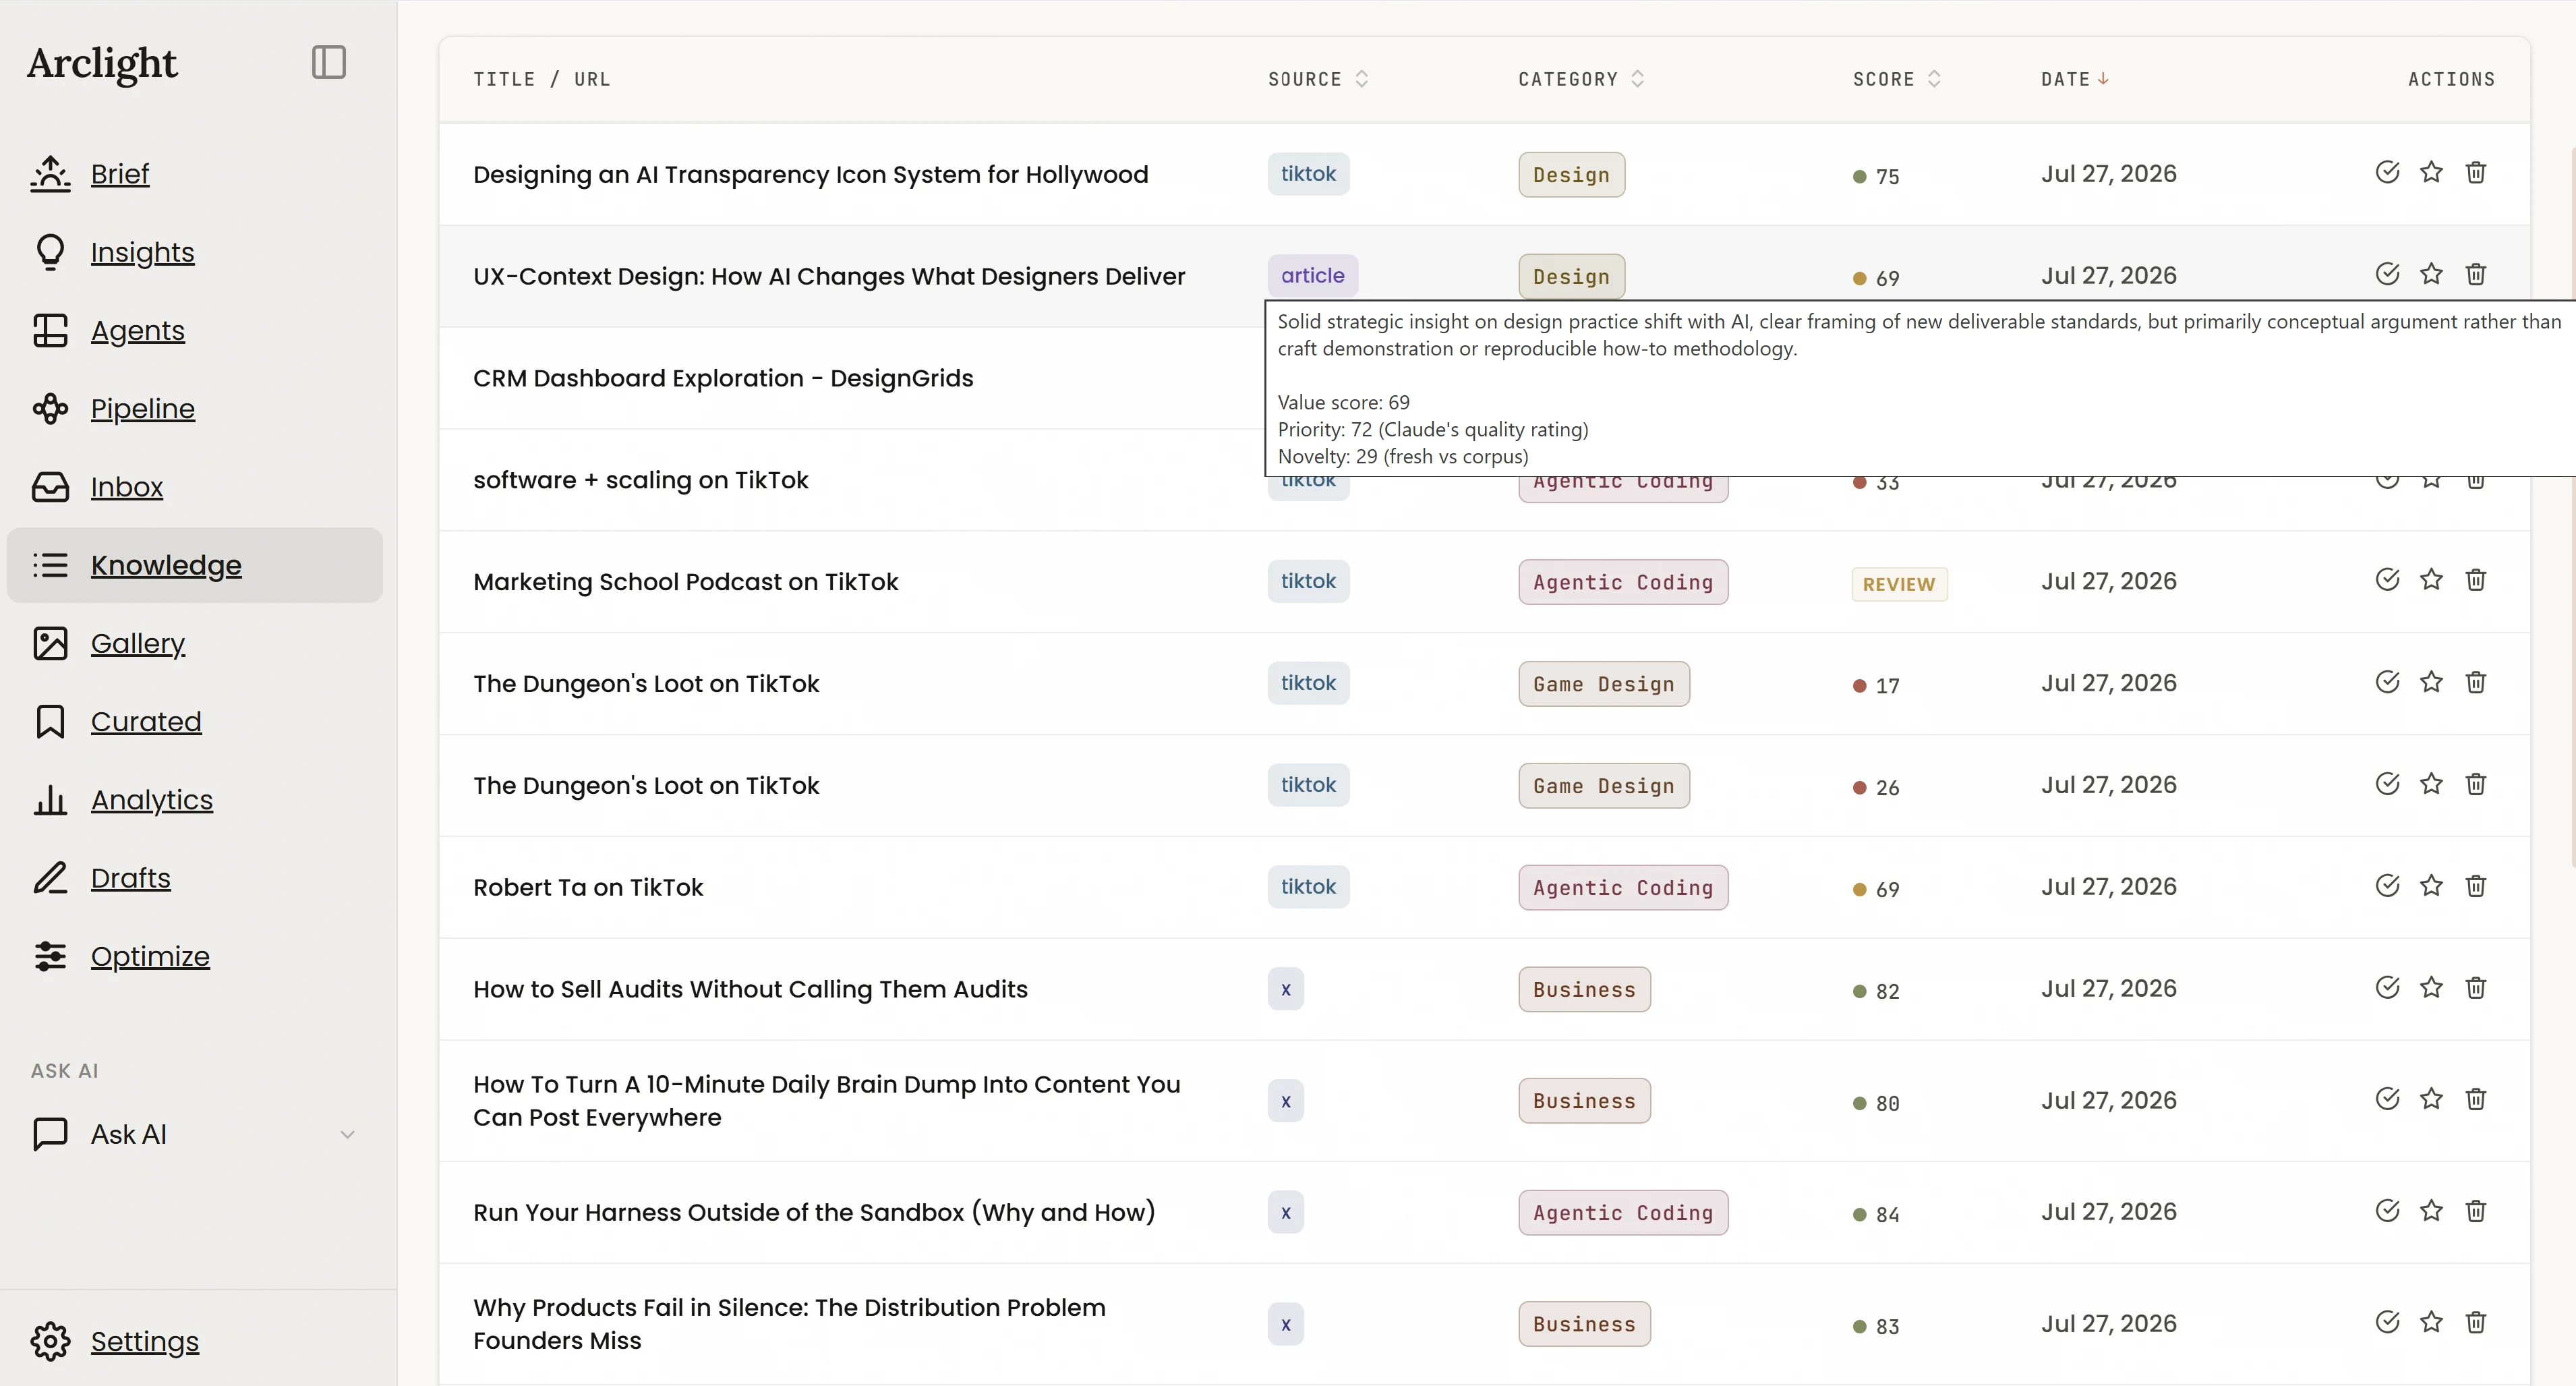Mark score 17 Dungeon's Loot row reviewed
2576x1386 pixels.
coord(2387,682)
